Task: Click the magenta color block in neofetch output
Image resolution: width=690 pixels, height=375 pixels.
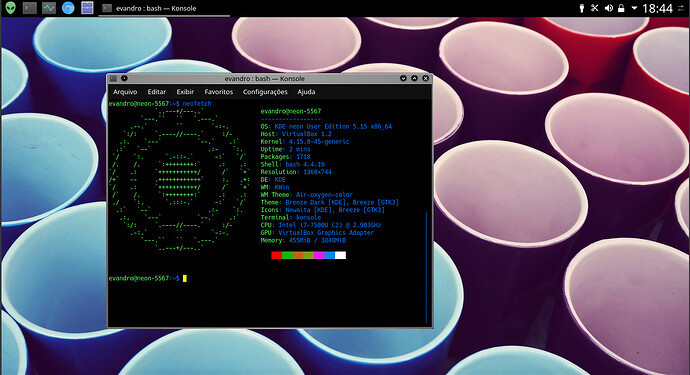Action: pos(319,255)
